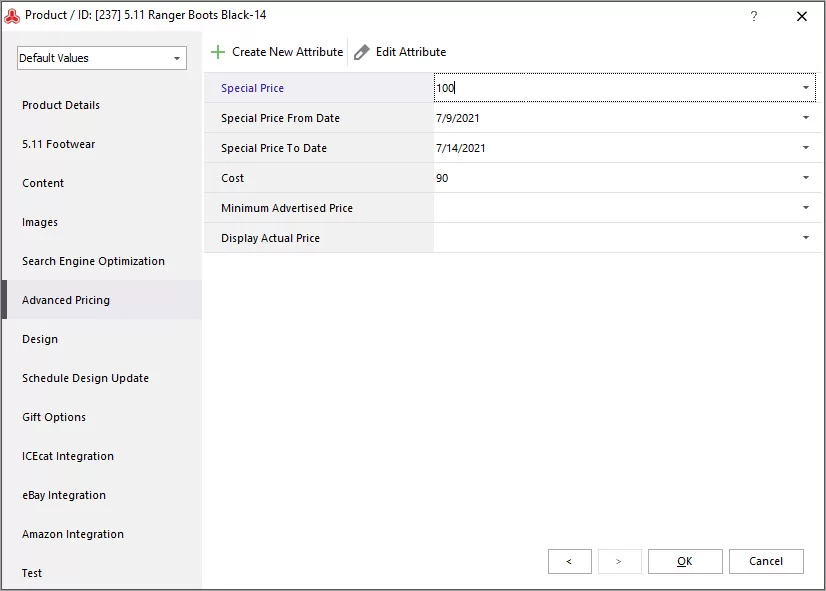Screen dimensions: 826x591
Task: Click the Cancel button
Action: coord(766,561)
